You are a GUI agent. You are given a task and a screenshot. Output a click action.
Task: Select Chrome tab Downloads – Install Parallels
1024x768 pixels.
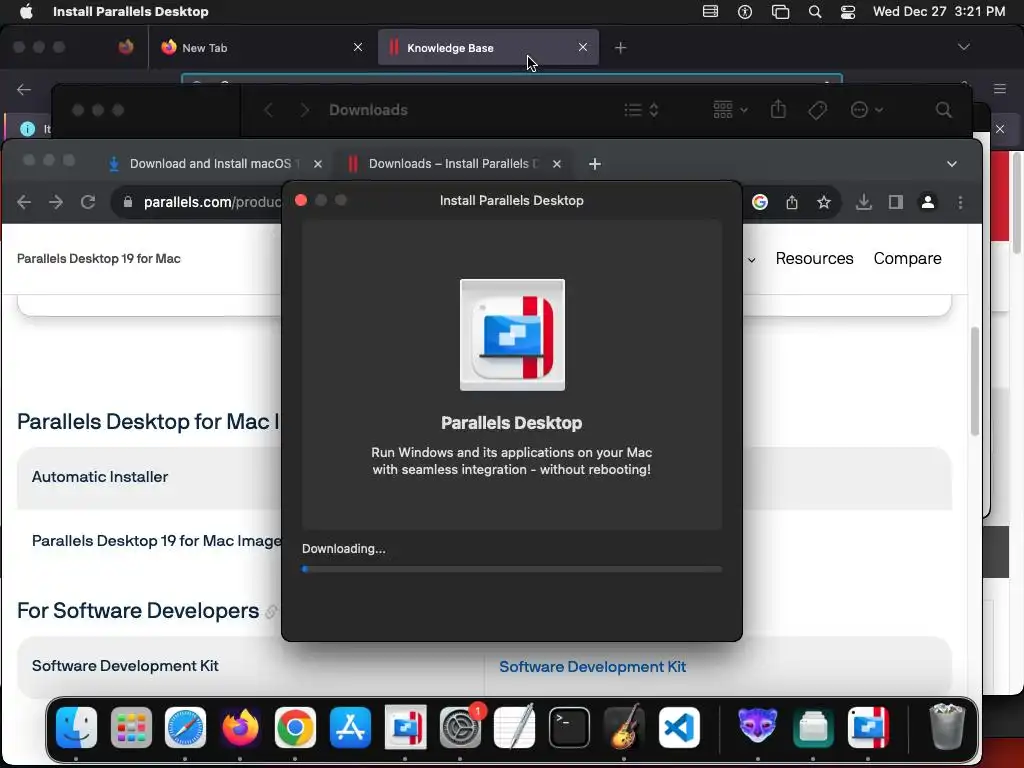pos(455,164)
